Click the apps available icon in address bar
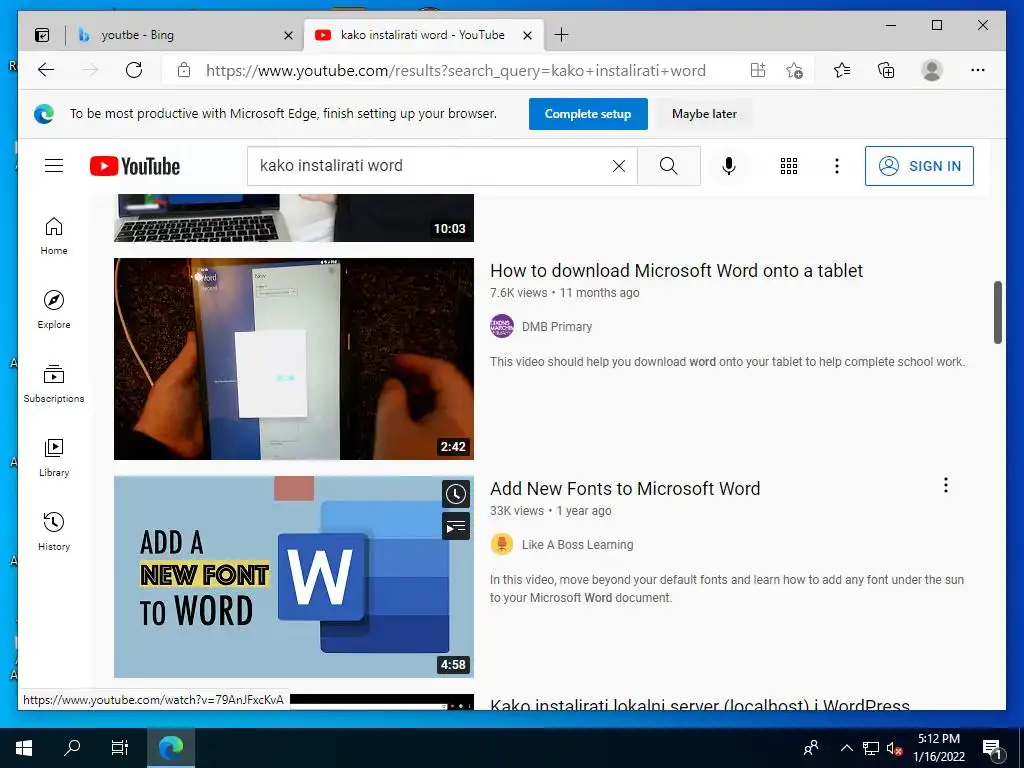Image resolution: width=1024 pixels, height=768 pixels. [758, 70]
